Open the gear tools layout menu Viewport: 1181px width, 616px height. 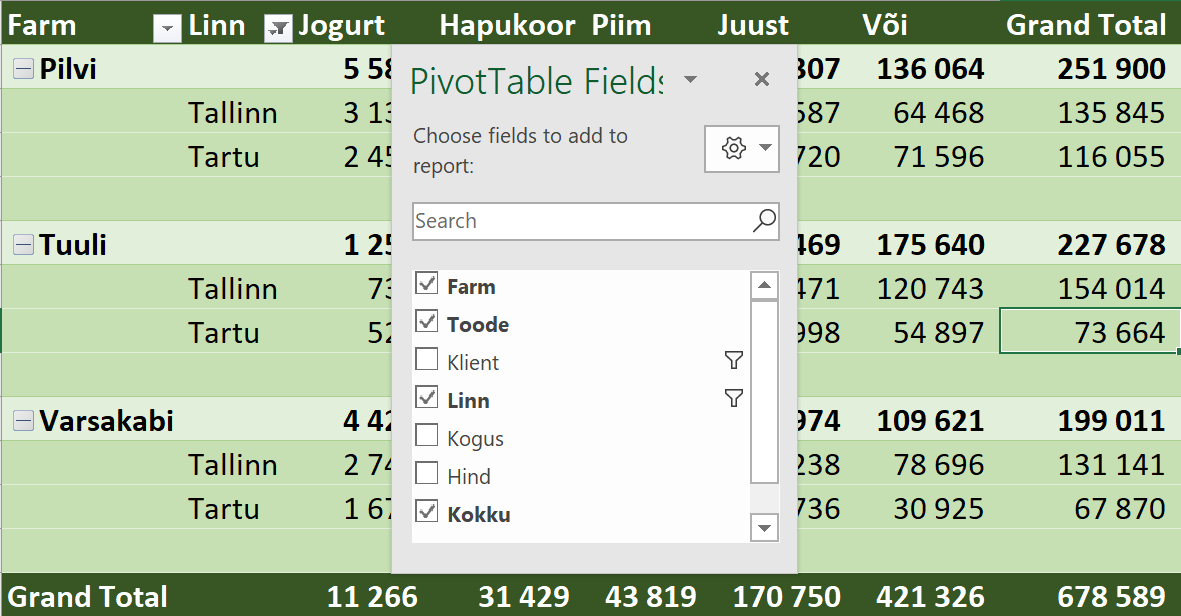pos(741,149)
